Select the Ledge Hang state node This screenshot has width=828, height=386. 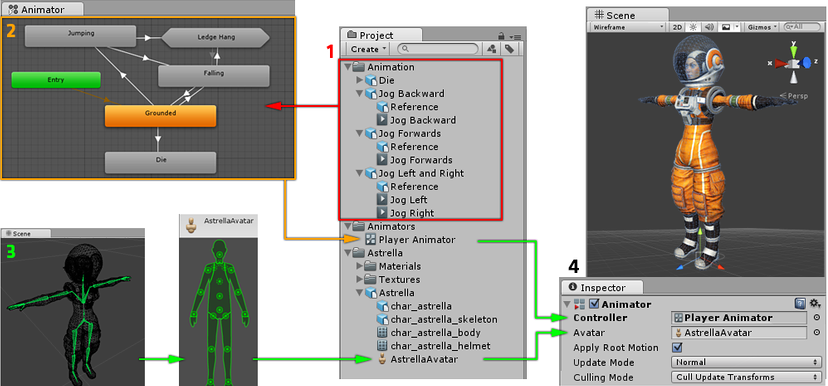click(216, 37)
